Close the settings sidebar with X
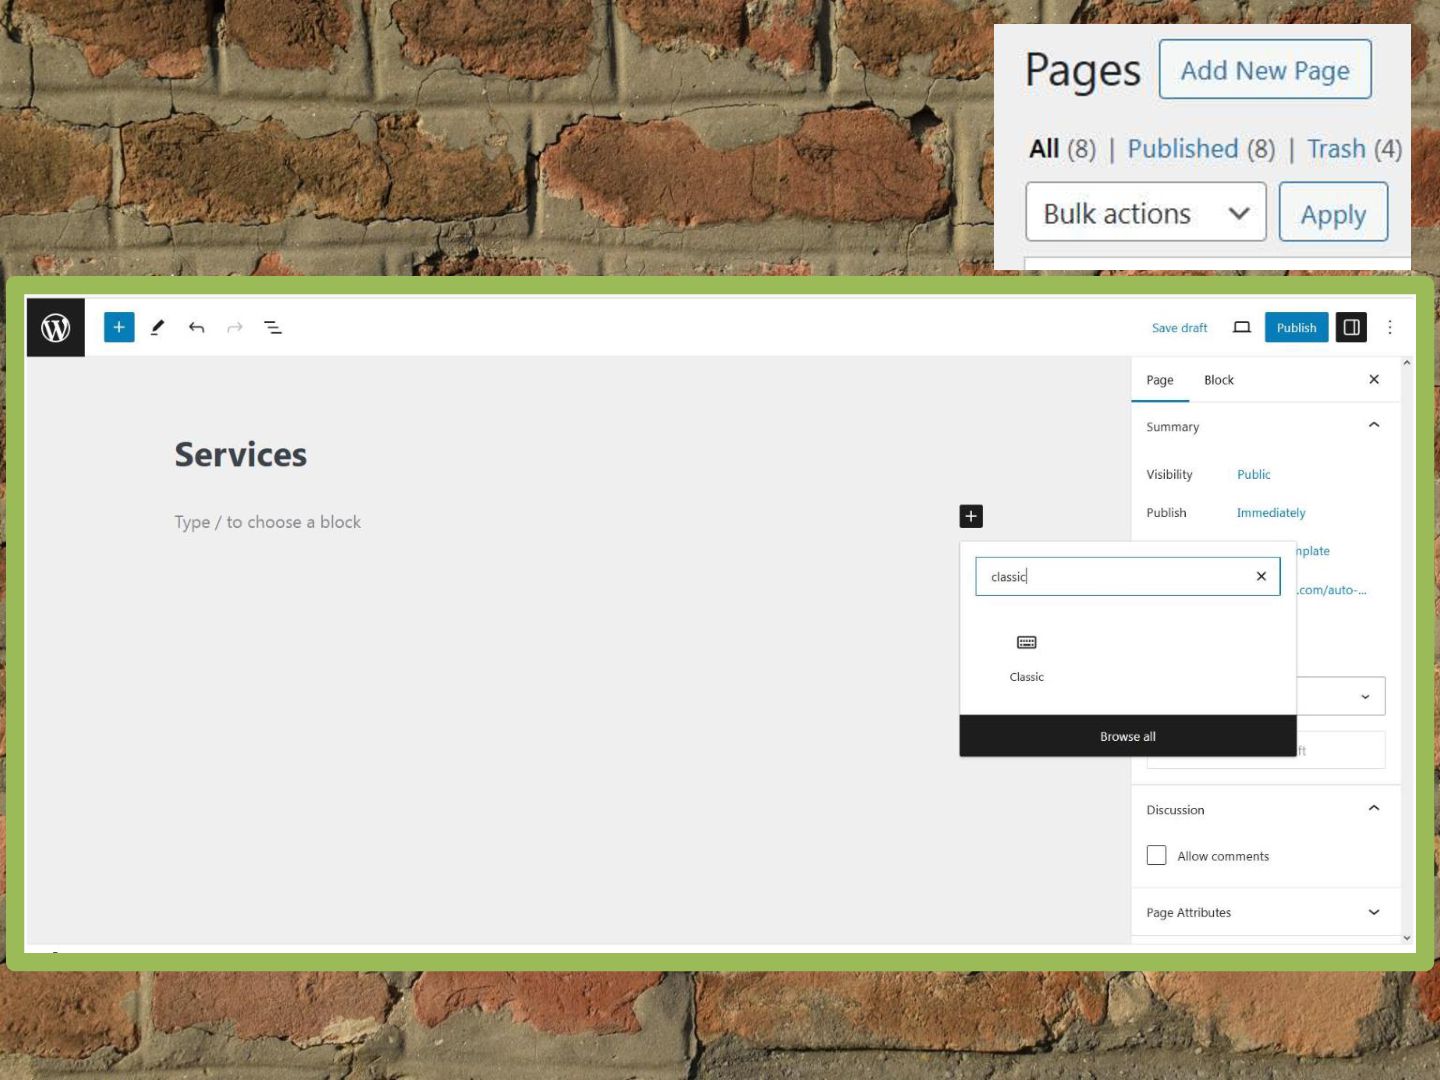Screen dimensions: 1440x1080 click(1374, 379)
